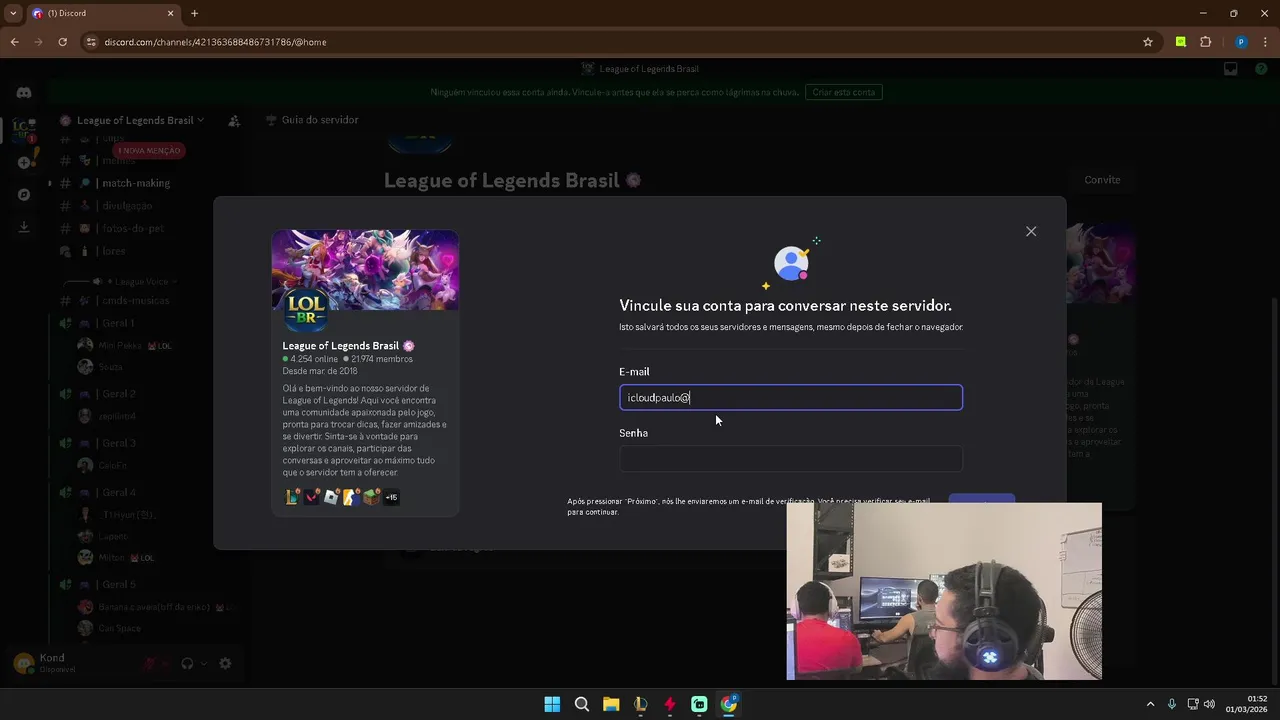Viewport: 1280px width, 720px height.
Task: Toggle the muted microphone icon in user panel
Action: coord(150,663)
